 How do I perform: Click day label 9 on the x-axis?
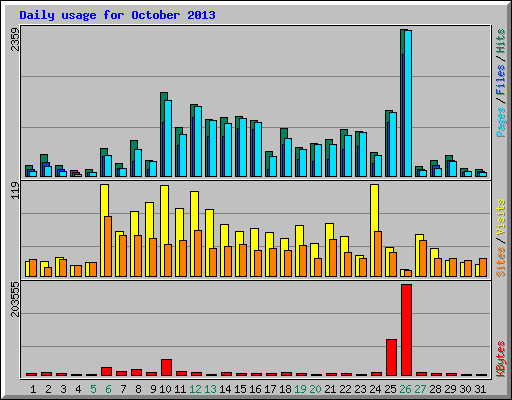[153, 389]
